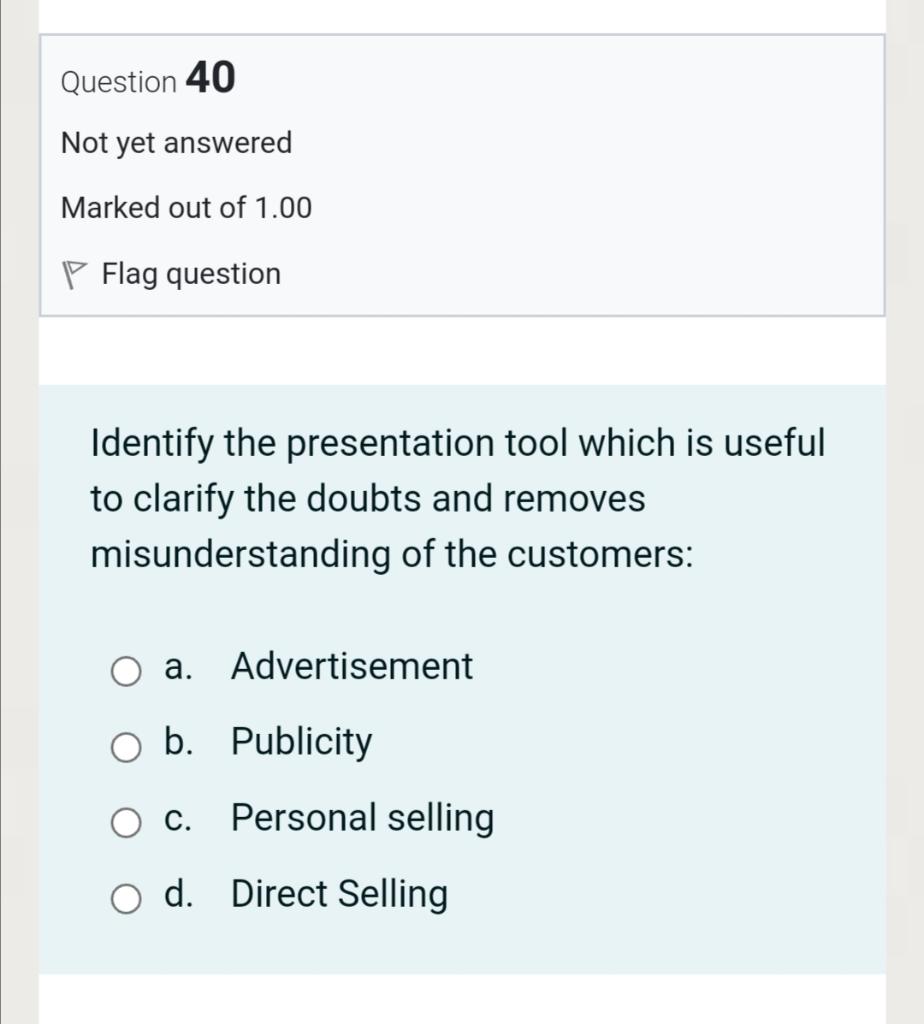Click the option label Personal selling

click(362, 818)
